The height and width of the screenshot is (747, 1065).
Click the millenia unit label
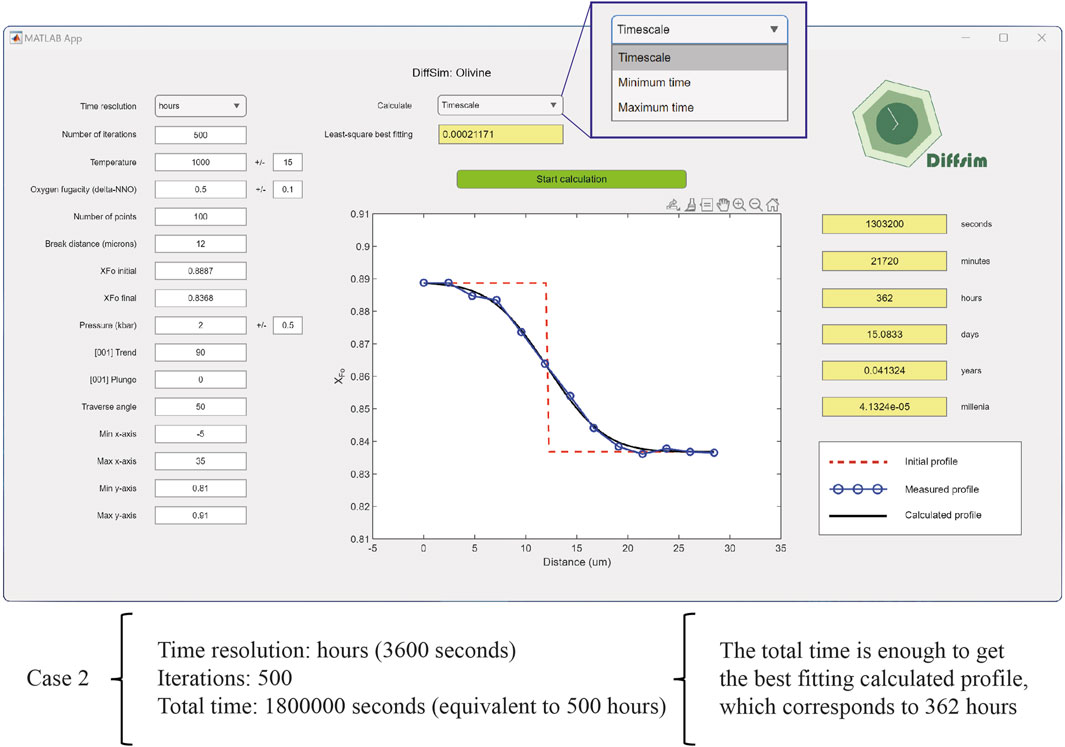click(x=975, y=407)
